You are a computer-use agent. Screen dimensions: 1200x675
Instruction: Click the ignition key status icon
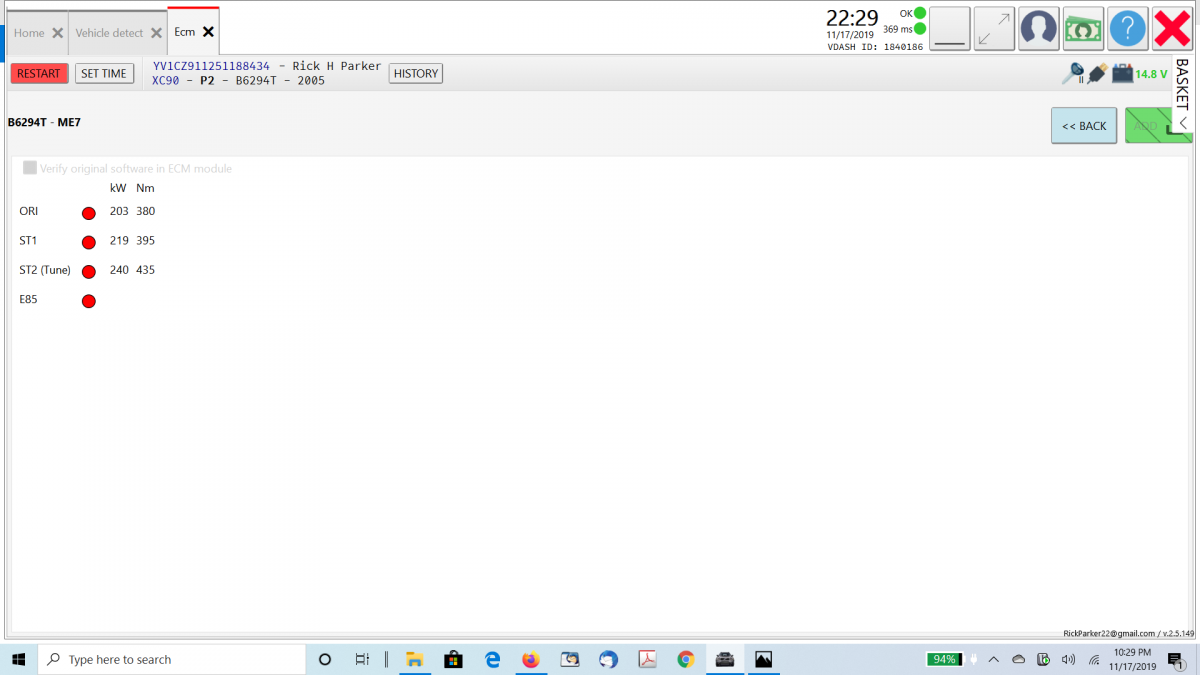click(x=1074, y=73)
